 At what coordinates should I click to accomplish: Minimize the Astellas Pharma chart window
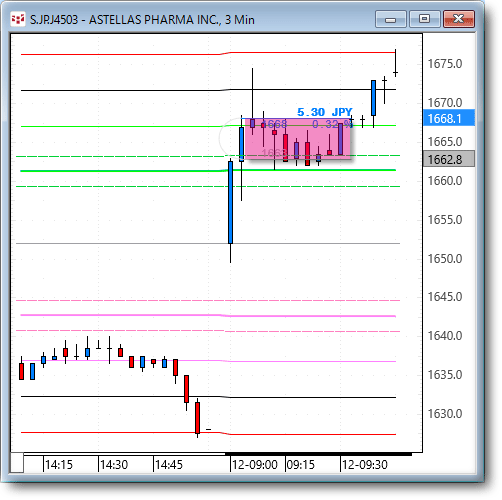click(x=390, y=19)
